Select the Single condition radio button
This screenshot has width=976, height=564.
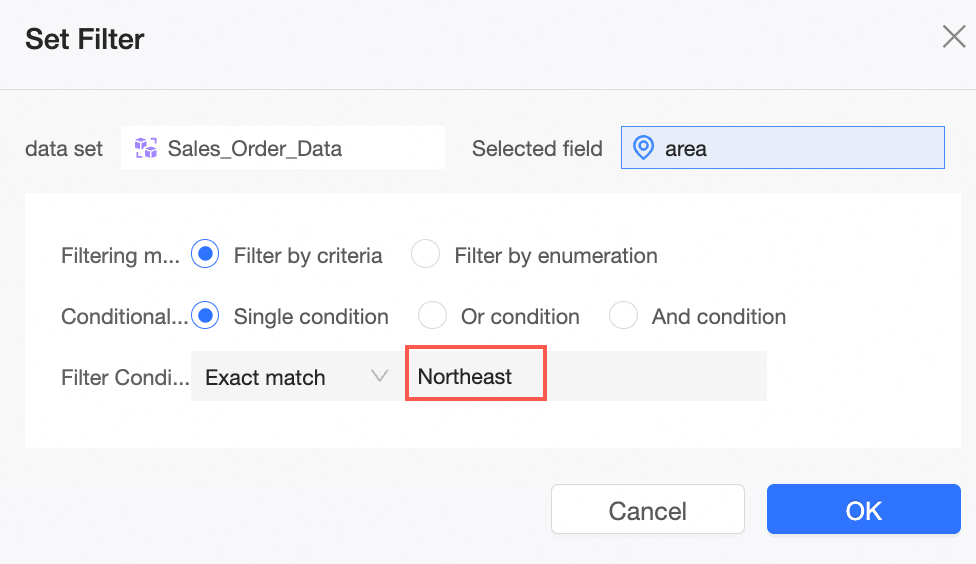tap(205, 316)
